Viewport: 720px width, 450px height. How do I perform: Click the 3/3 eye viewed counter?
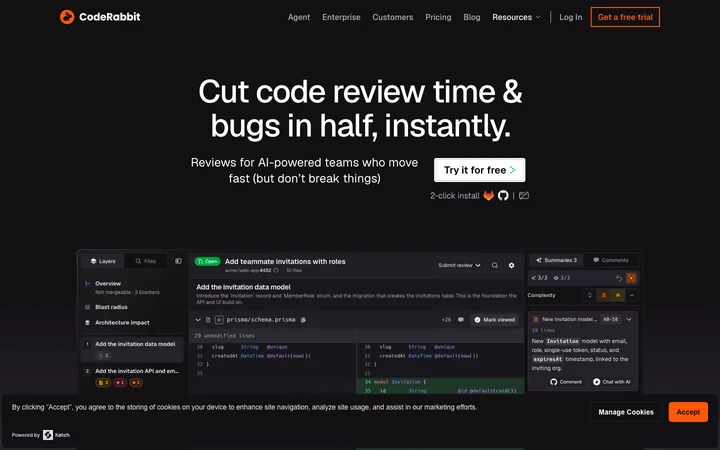point(562,278)
